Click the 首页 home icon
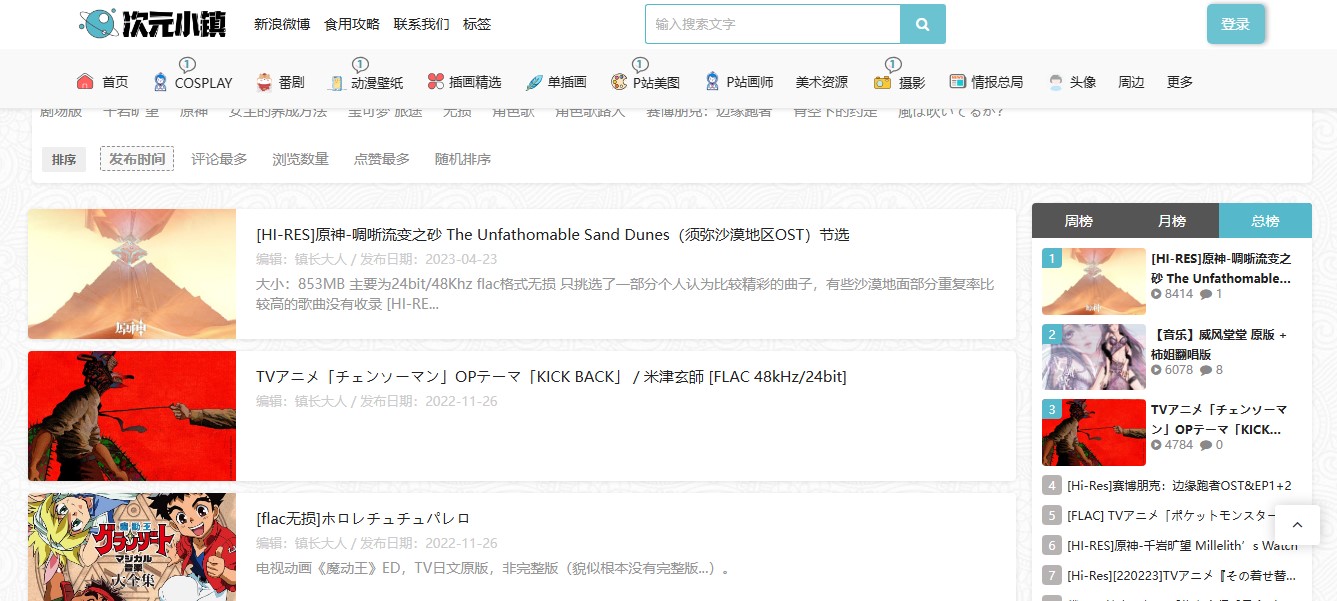This screenshot has height=601, width=1337. (85, 80)
